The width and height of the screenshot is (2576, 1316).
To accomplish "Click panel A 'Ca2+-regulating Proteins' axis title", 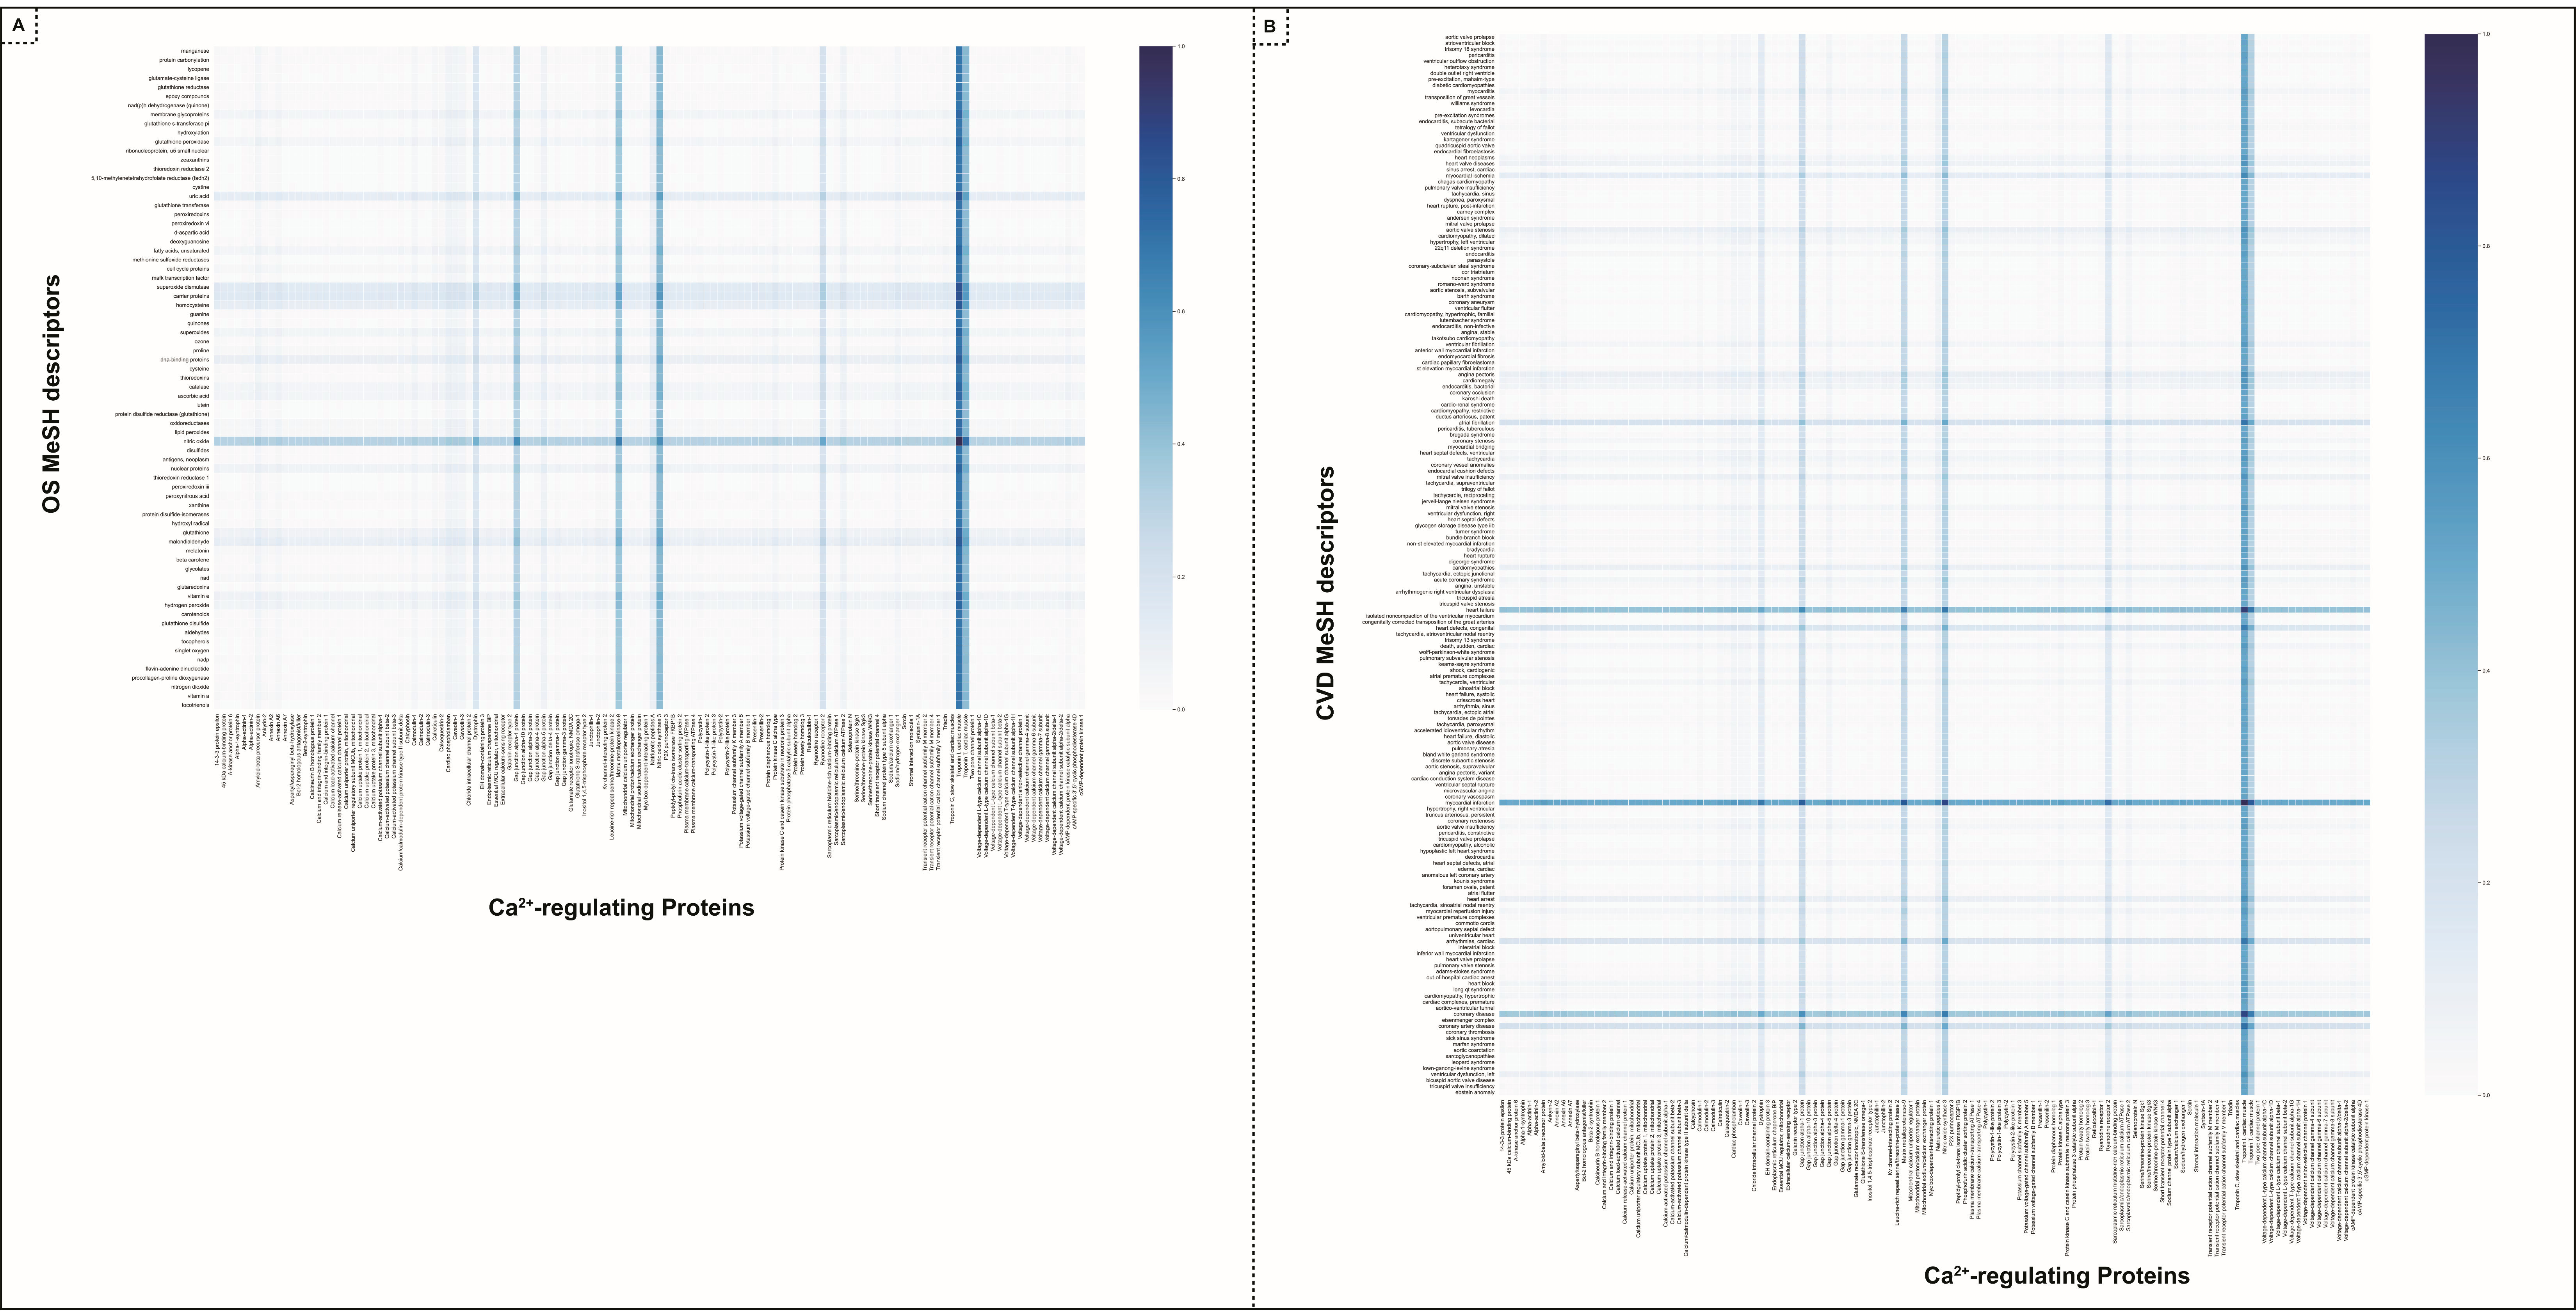I will pyautogui.click(x=621, y=907).
